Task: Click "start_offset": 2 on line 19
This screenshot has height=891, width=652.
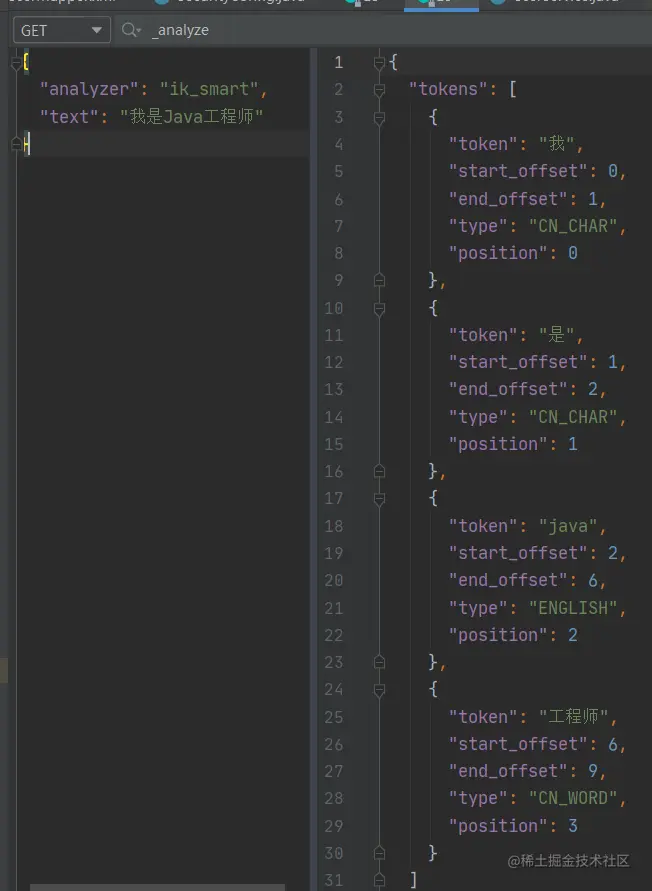Action: (x=534, y=553)
